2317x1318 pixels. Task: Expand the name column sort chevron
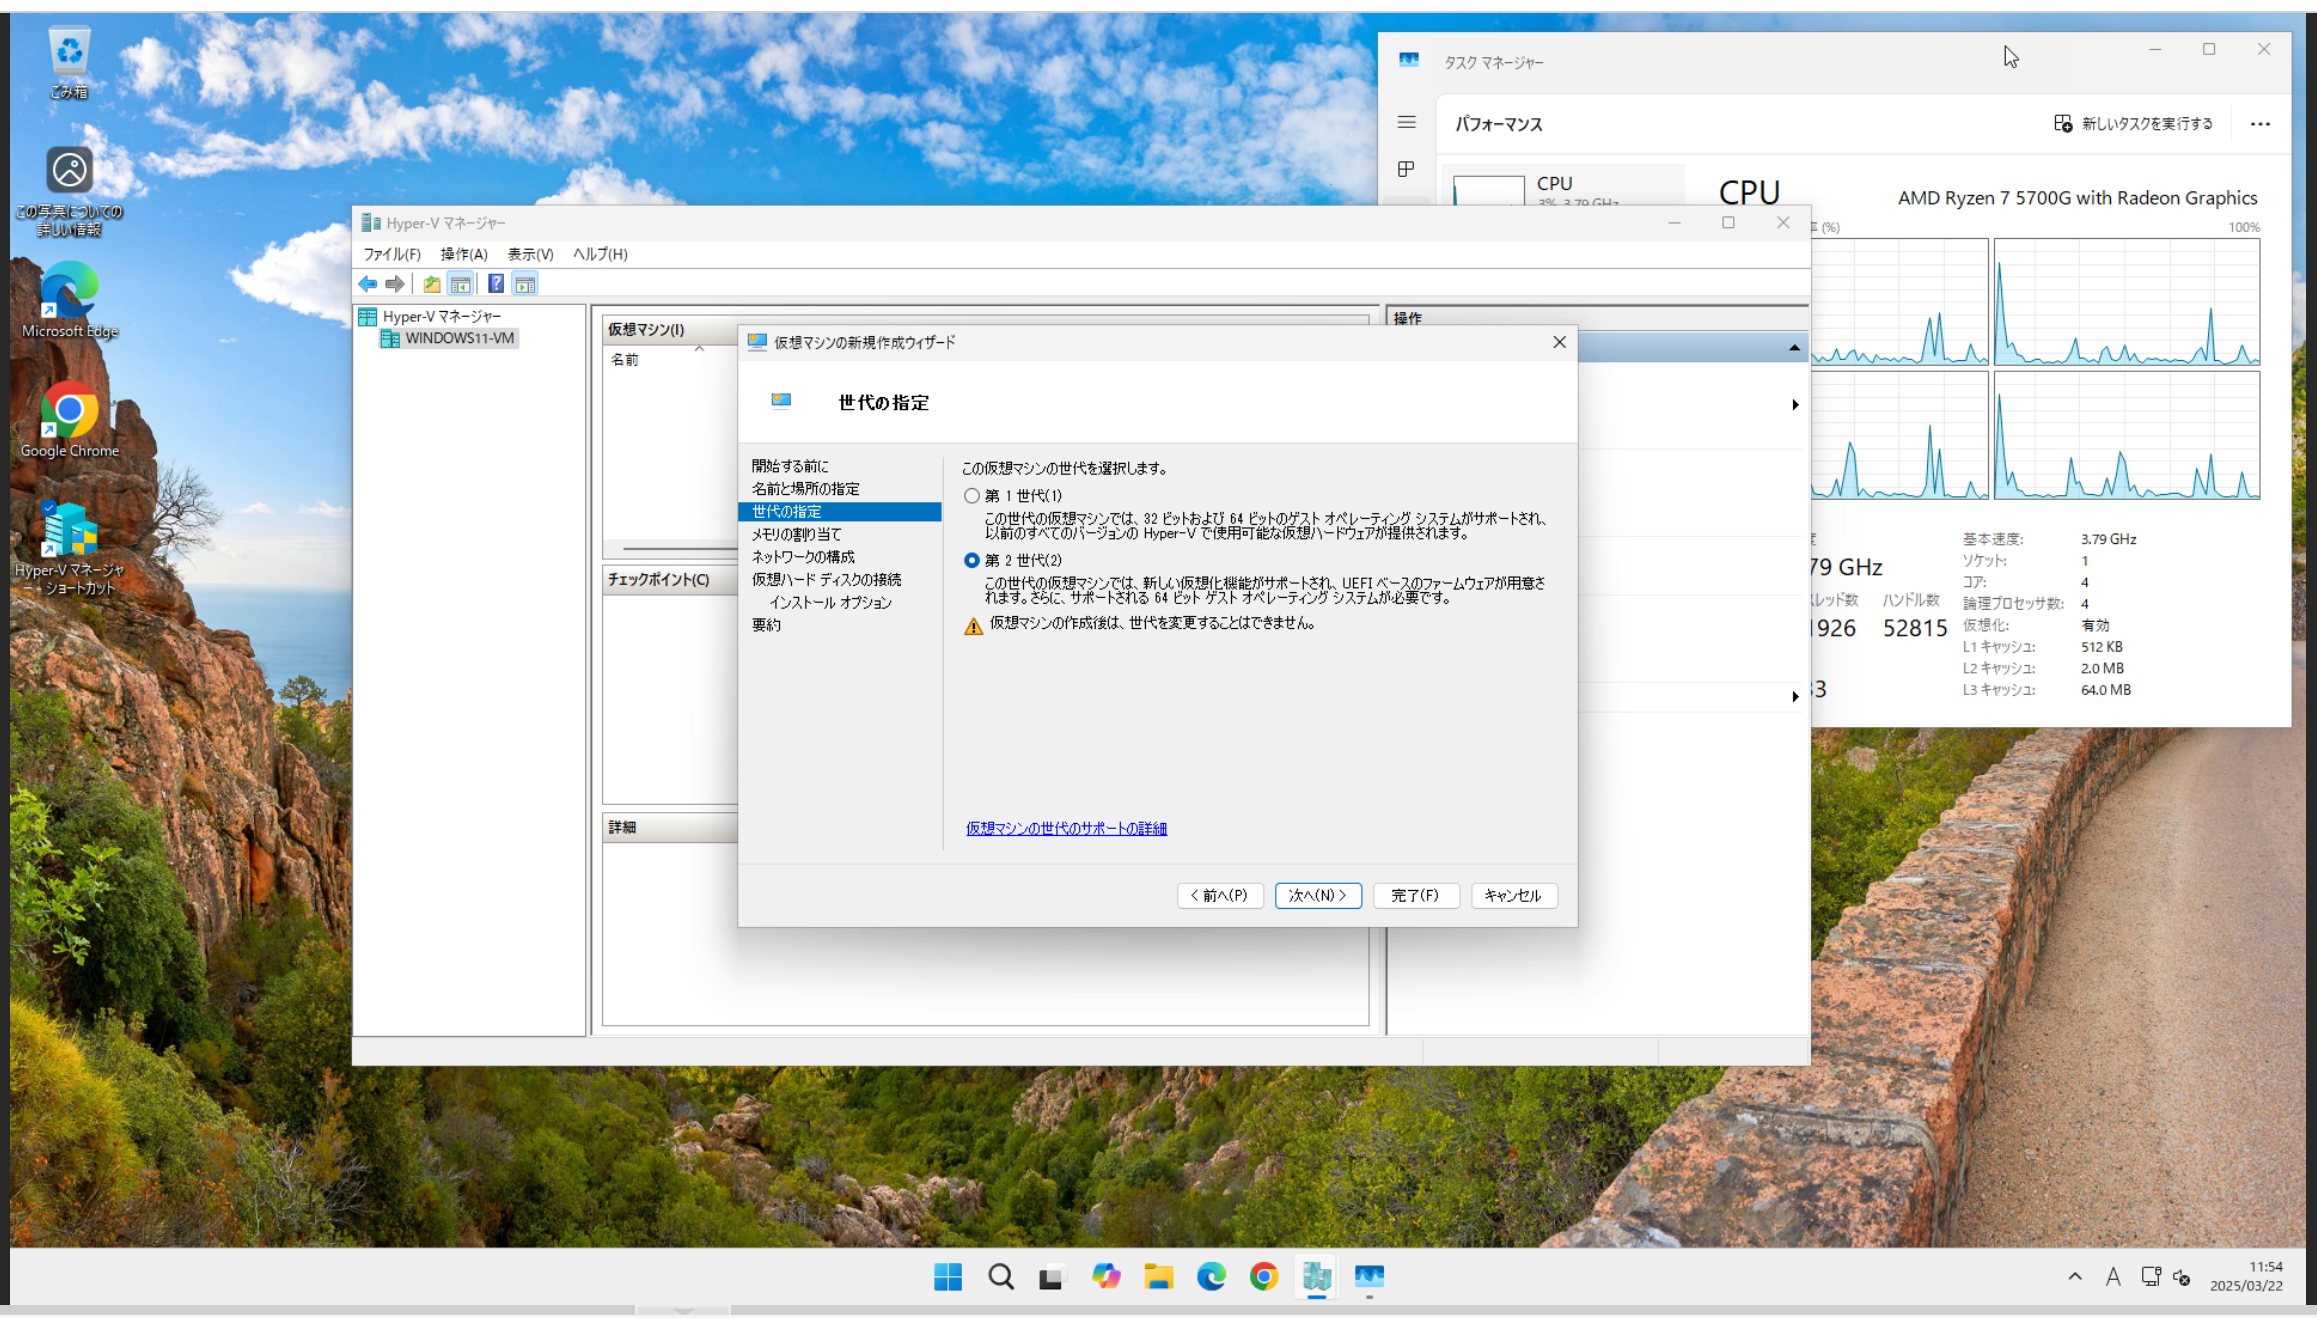(699, 349)
